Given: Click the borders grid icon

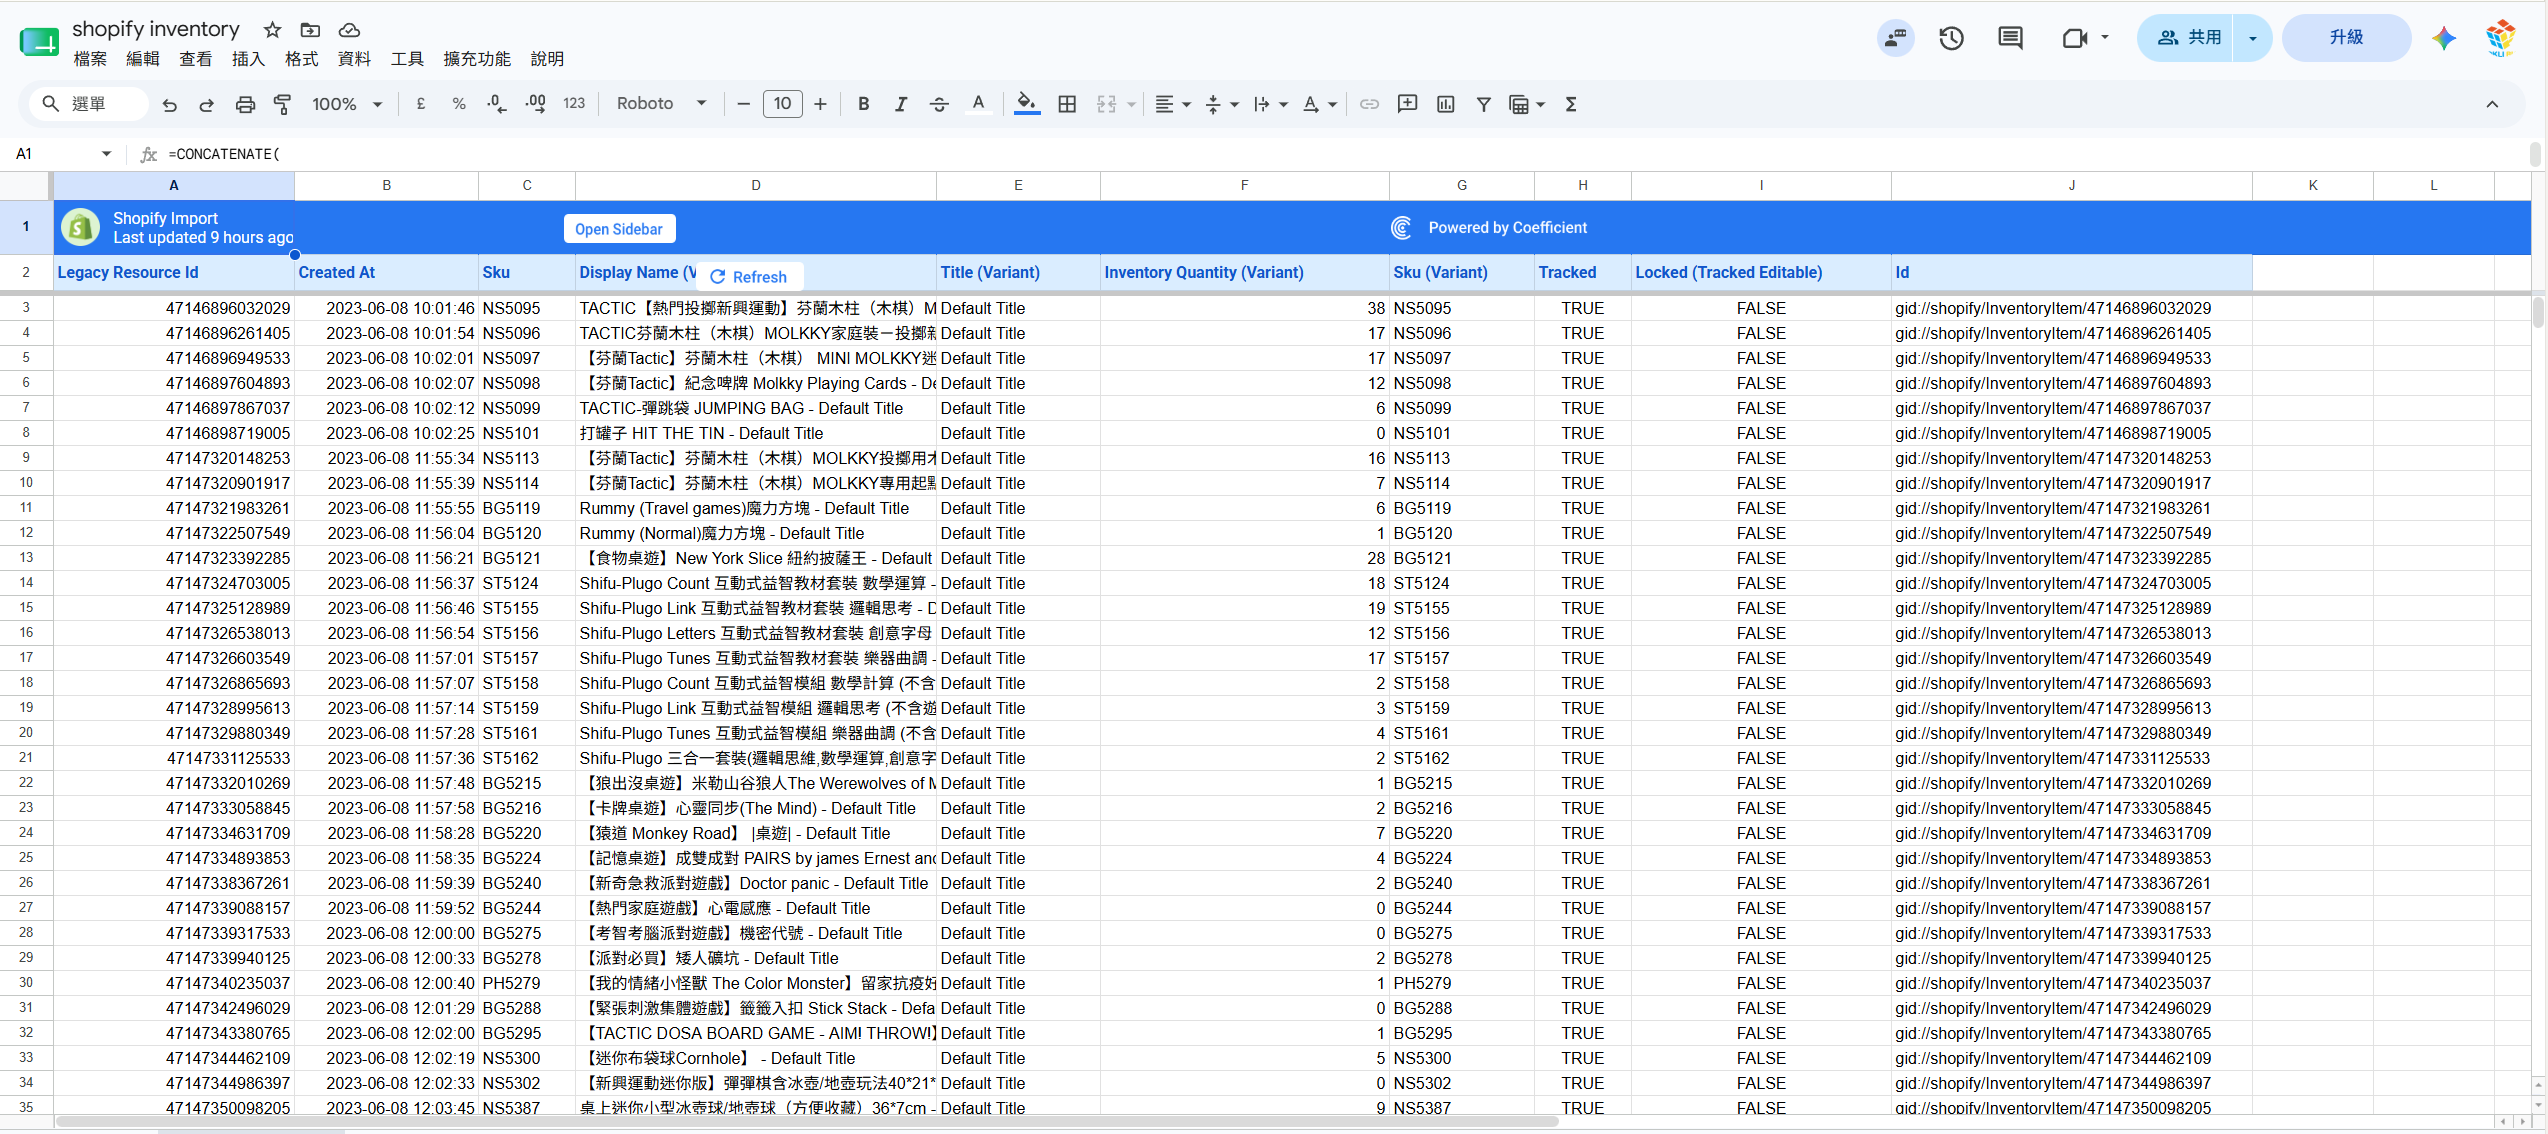Looking at the screenshot, I should pos(1067,104).
